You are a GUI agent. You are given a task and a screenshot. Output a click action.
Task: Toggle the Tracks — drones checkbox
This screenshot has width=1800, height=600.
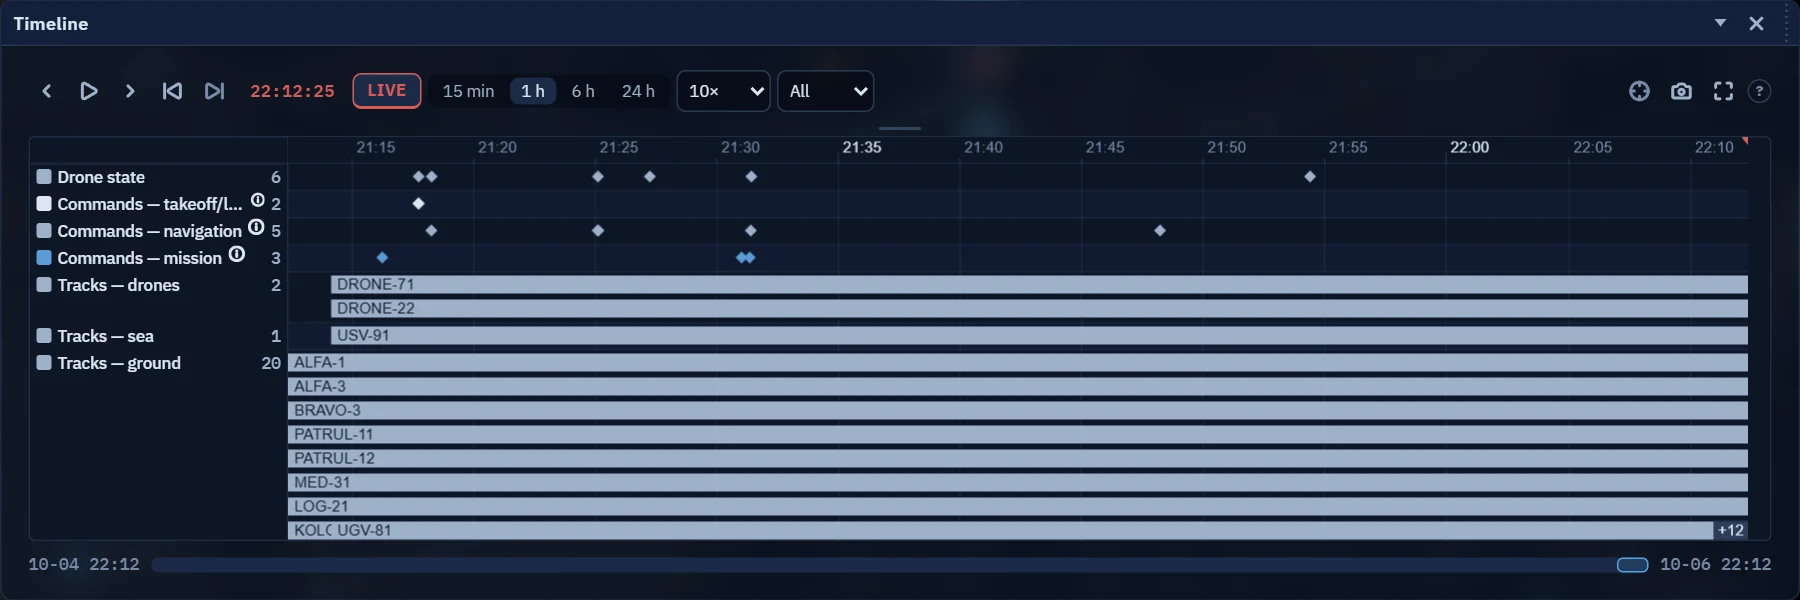[x=44, y=285]
